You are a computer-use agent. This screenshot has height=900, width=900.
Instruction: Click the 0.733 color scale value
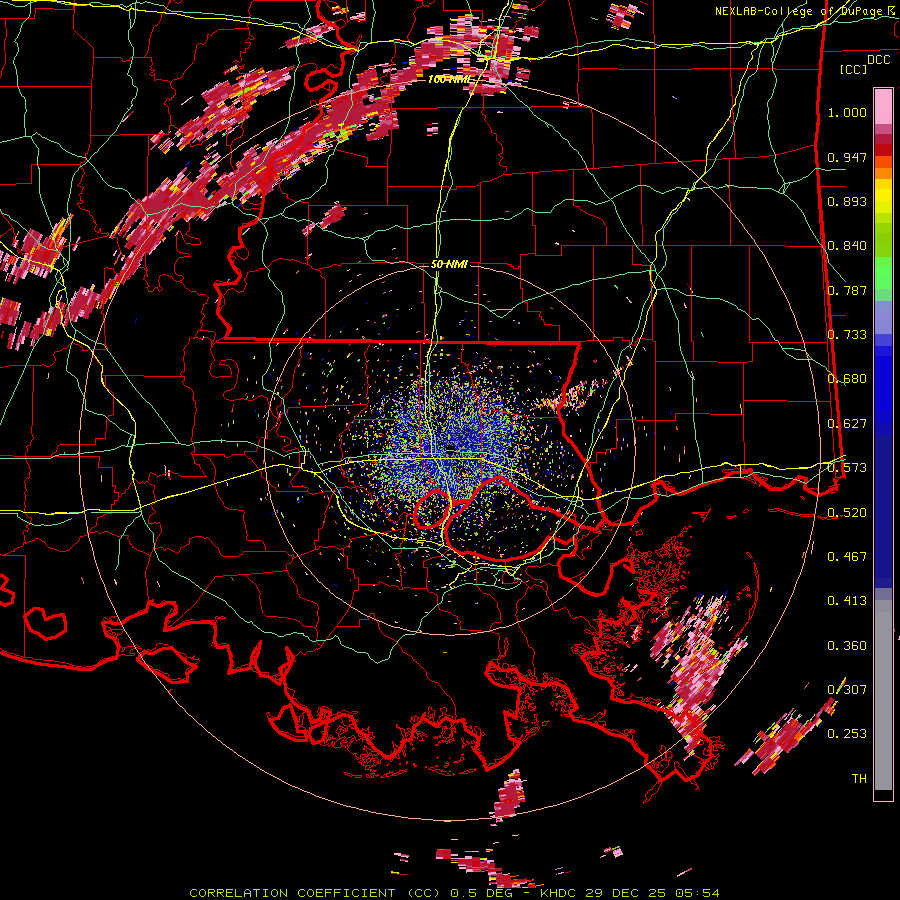click(847, 335)
